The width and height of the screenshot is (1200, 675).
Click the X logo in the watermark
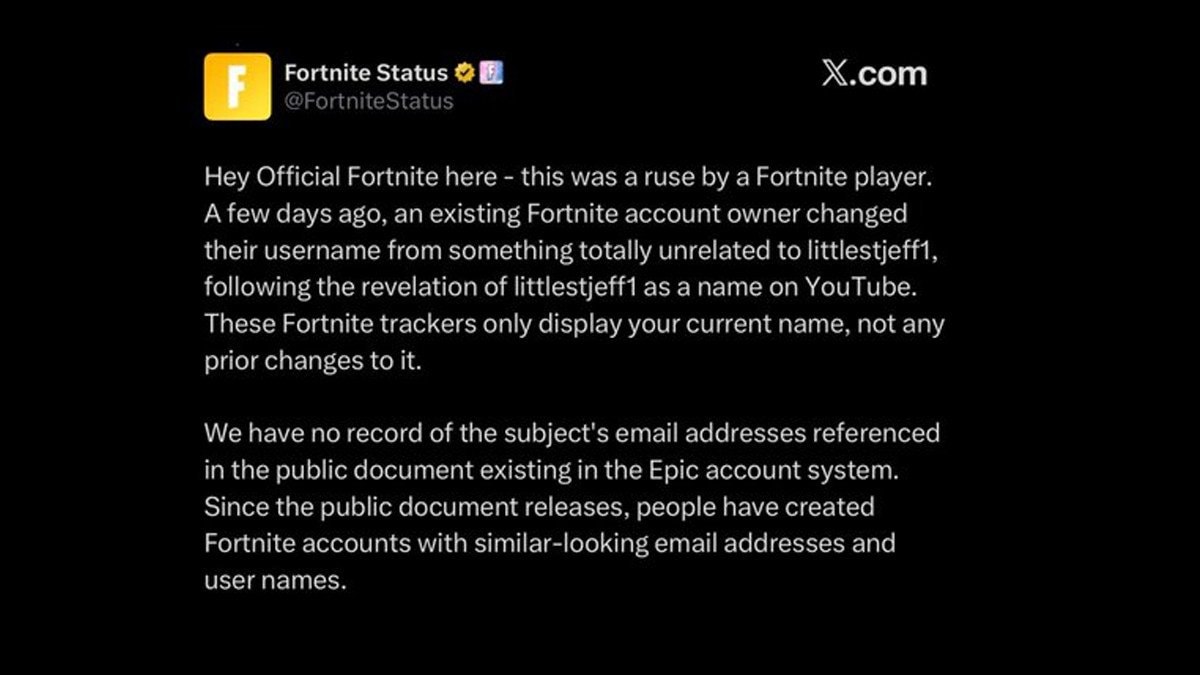coord(835,74)
